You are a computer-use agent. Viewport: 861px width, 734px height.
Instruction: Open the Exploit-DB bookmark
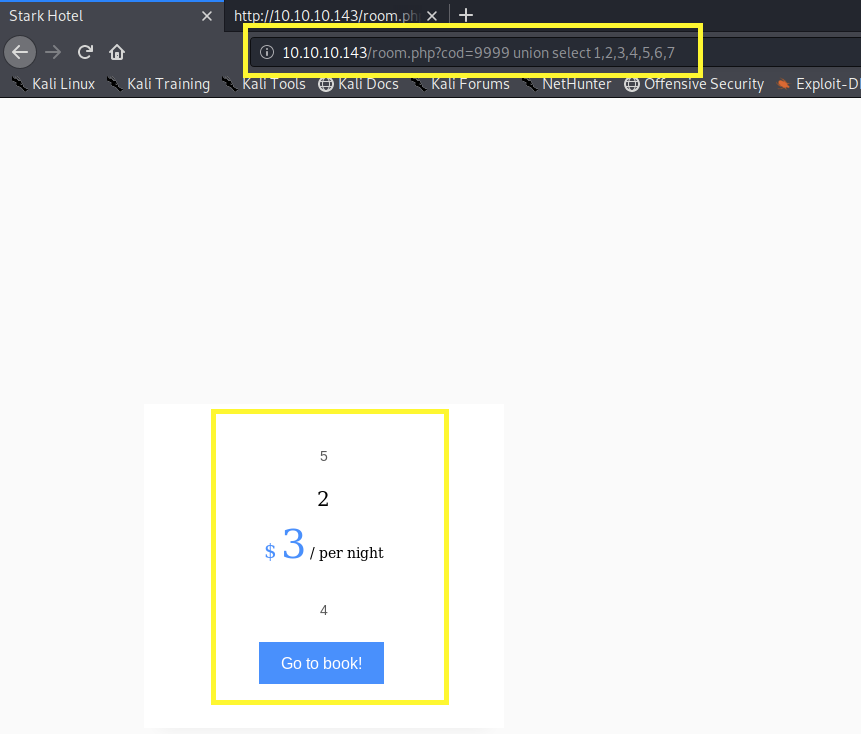818,84
